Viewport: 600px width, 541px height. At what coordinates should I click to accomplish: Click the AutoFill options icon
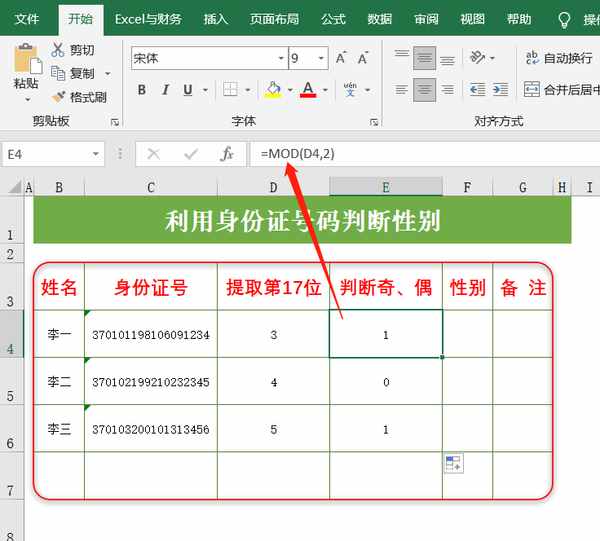(454, 463)
